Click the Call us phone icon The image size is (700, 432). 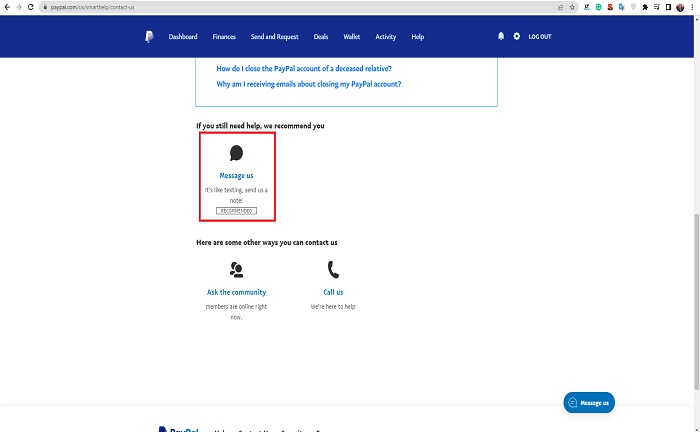coord(333,270)
